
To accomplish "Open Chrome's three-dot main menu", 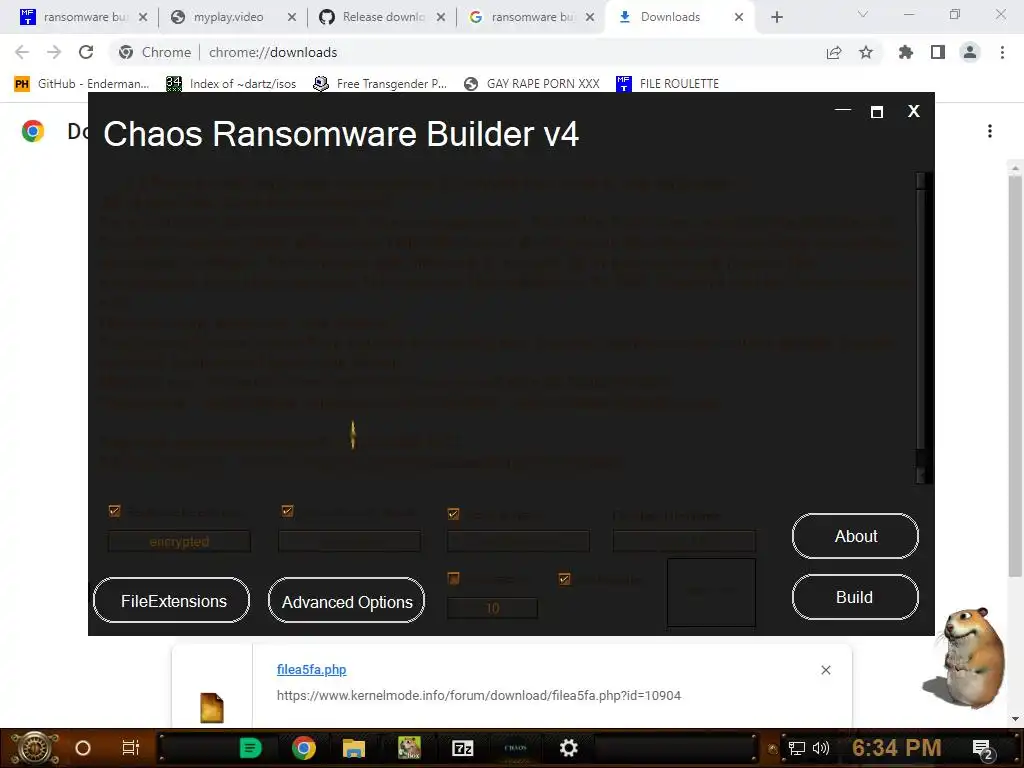I will tap(1002, 52).
